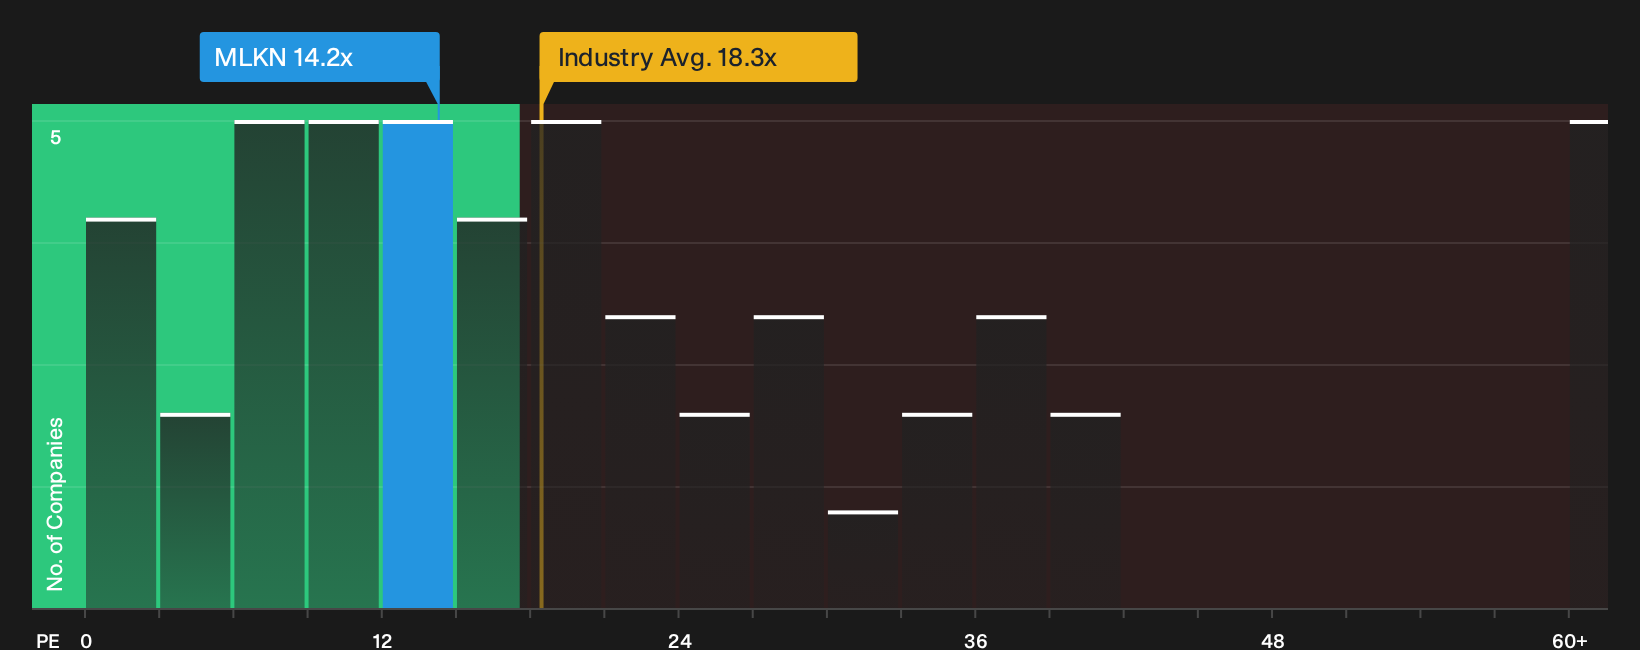Click the x-axis label 0

click(86, 640)
